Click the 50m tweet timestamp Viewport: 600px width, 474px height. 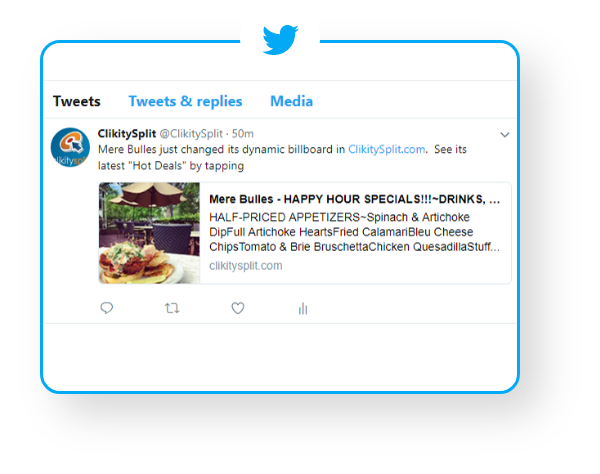243,134
